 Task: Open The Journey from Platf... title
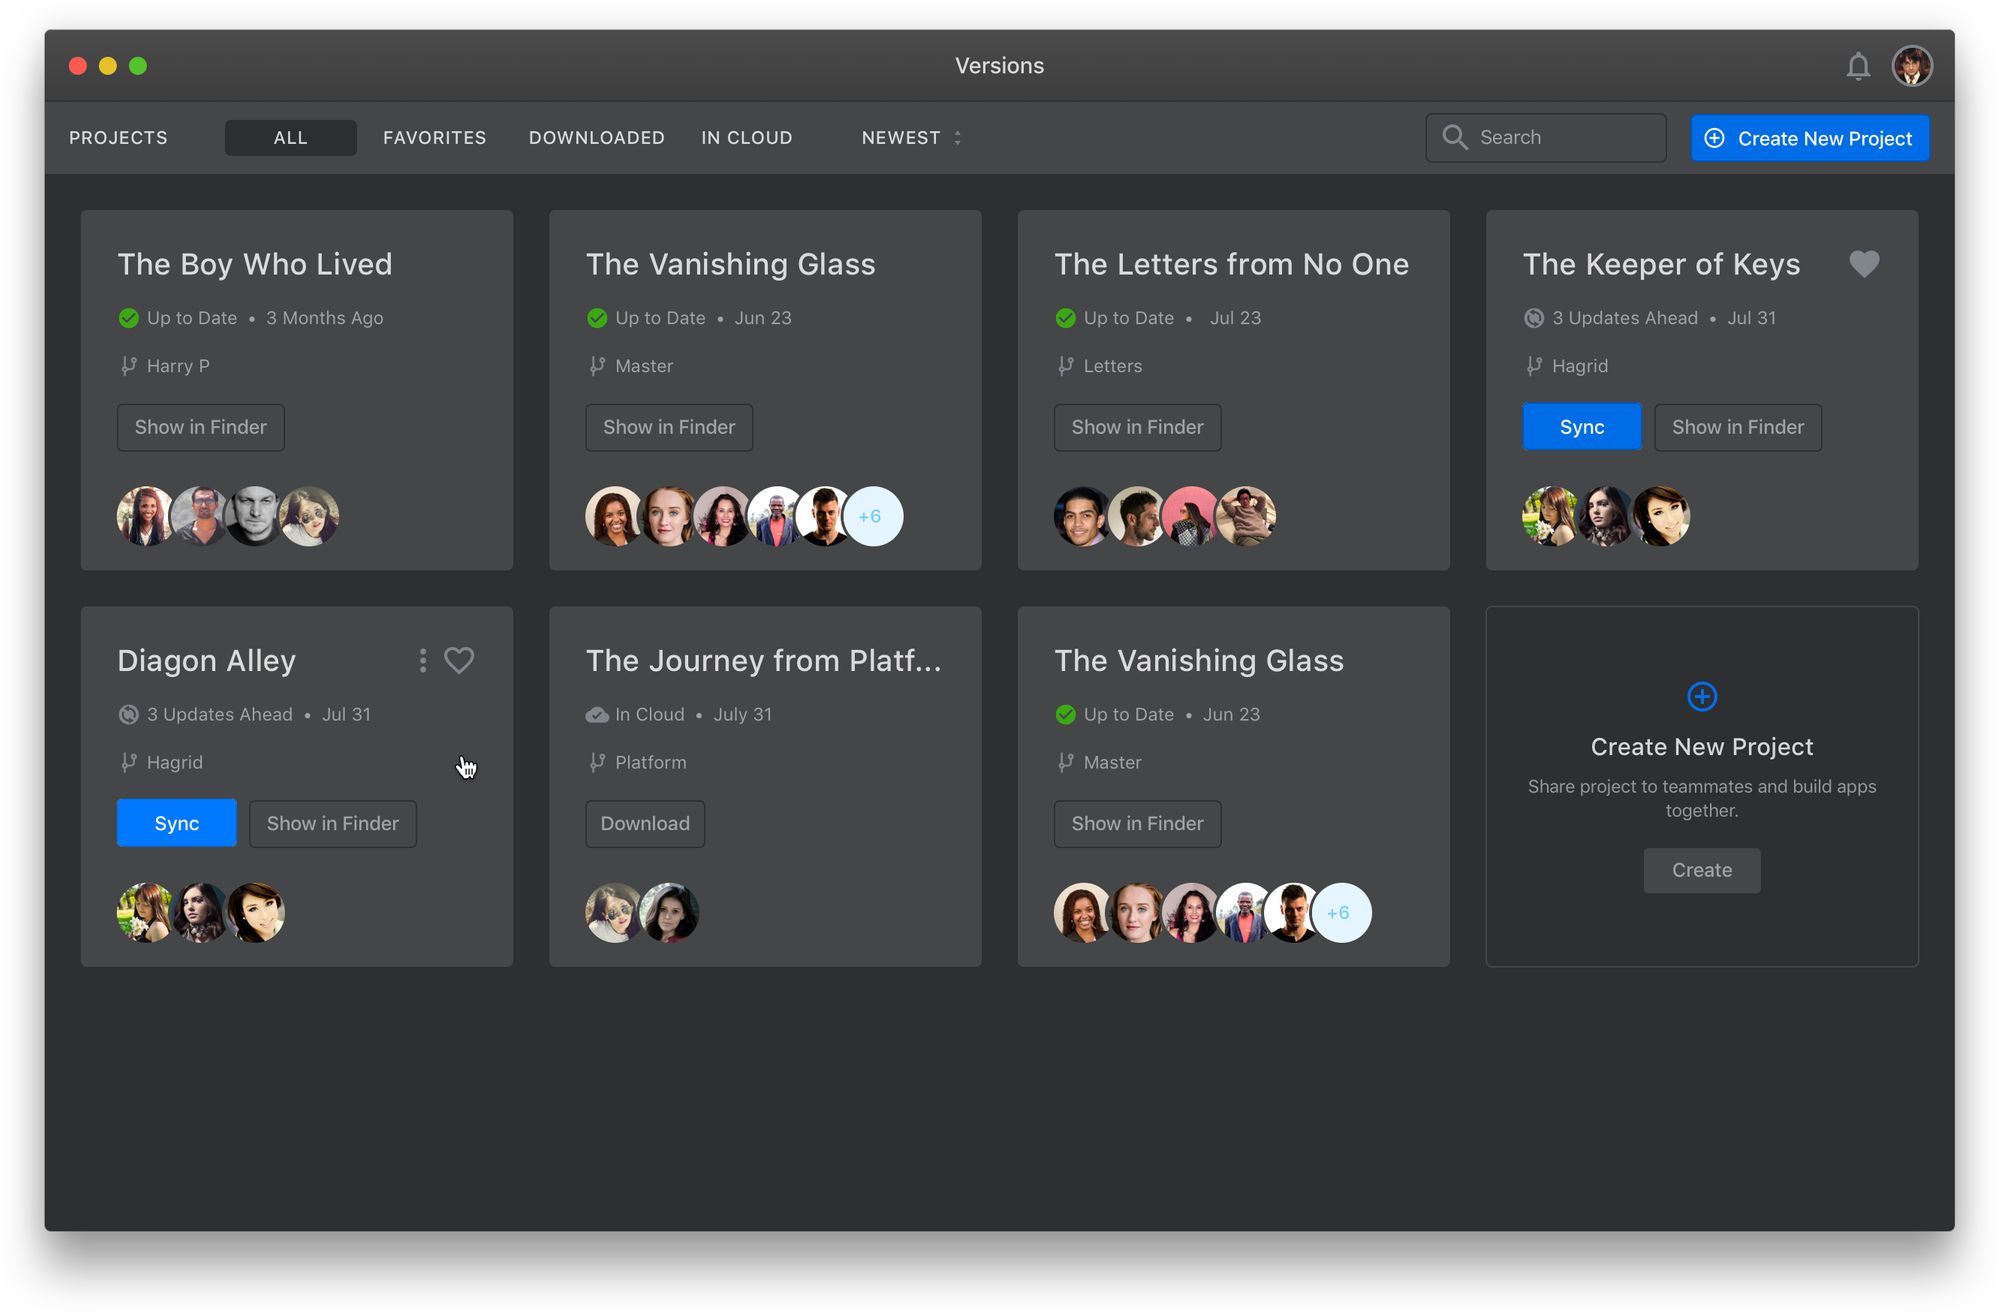point(763,660)
